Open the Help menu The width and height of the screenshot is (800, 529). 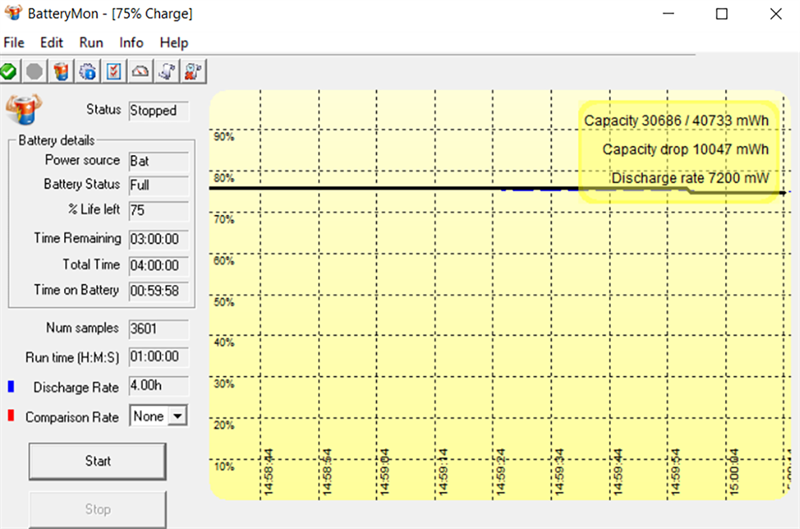coord(174,42)
